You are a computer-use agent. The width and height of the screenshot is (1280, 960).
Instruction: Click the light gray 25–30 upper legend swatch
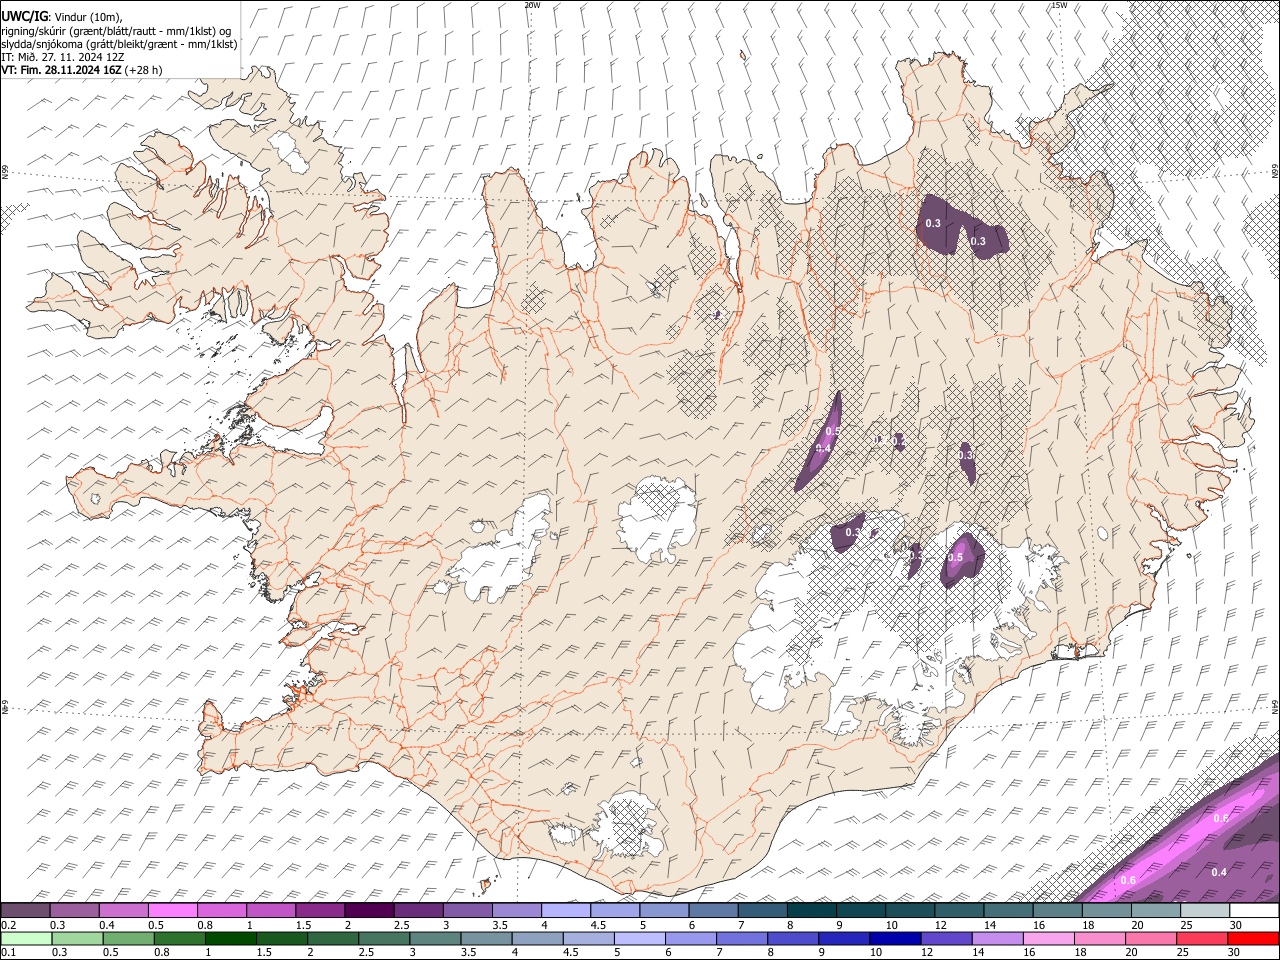pos(1205,910)
